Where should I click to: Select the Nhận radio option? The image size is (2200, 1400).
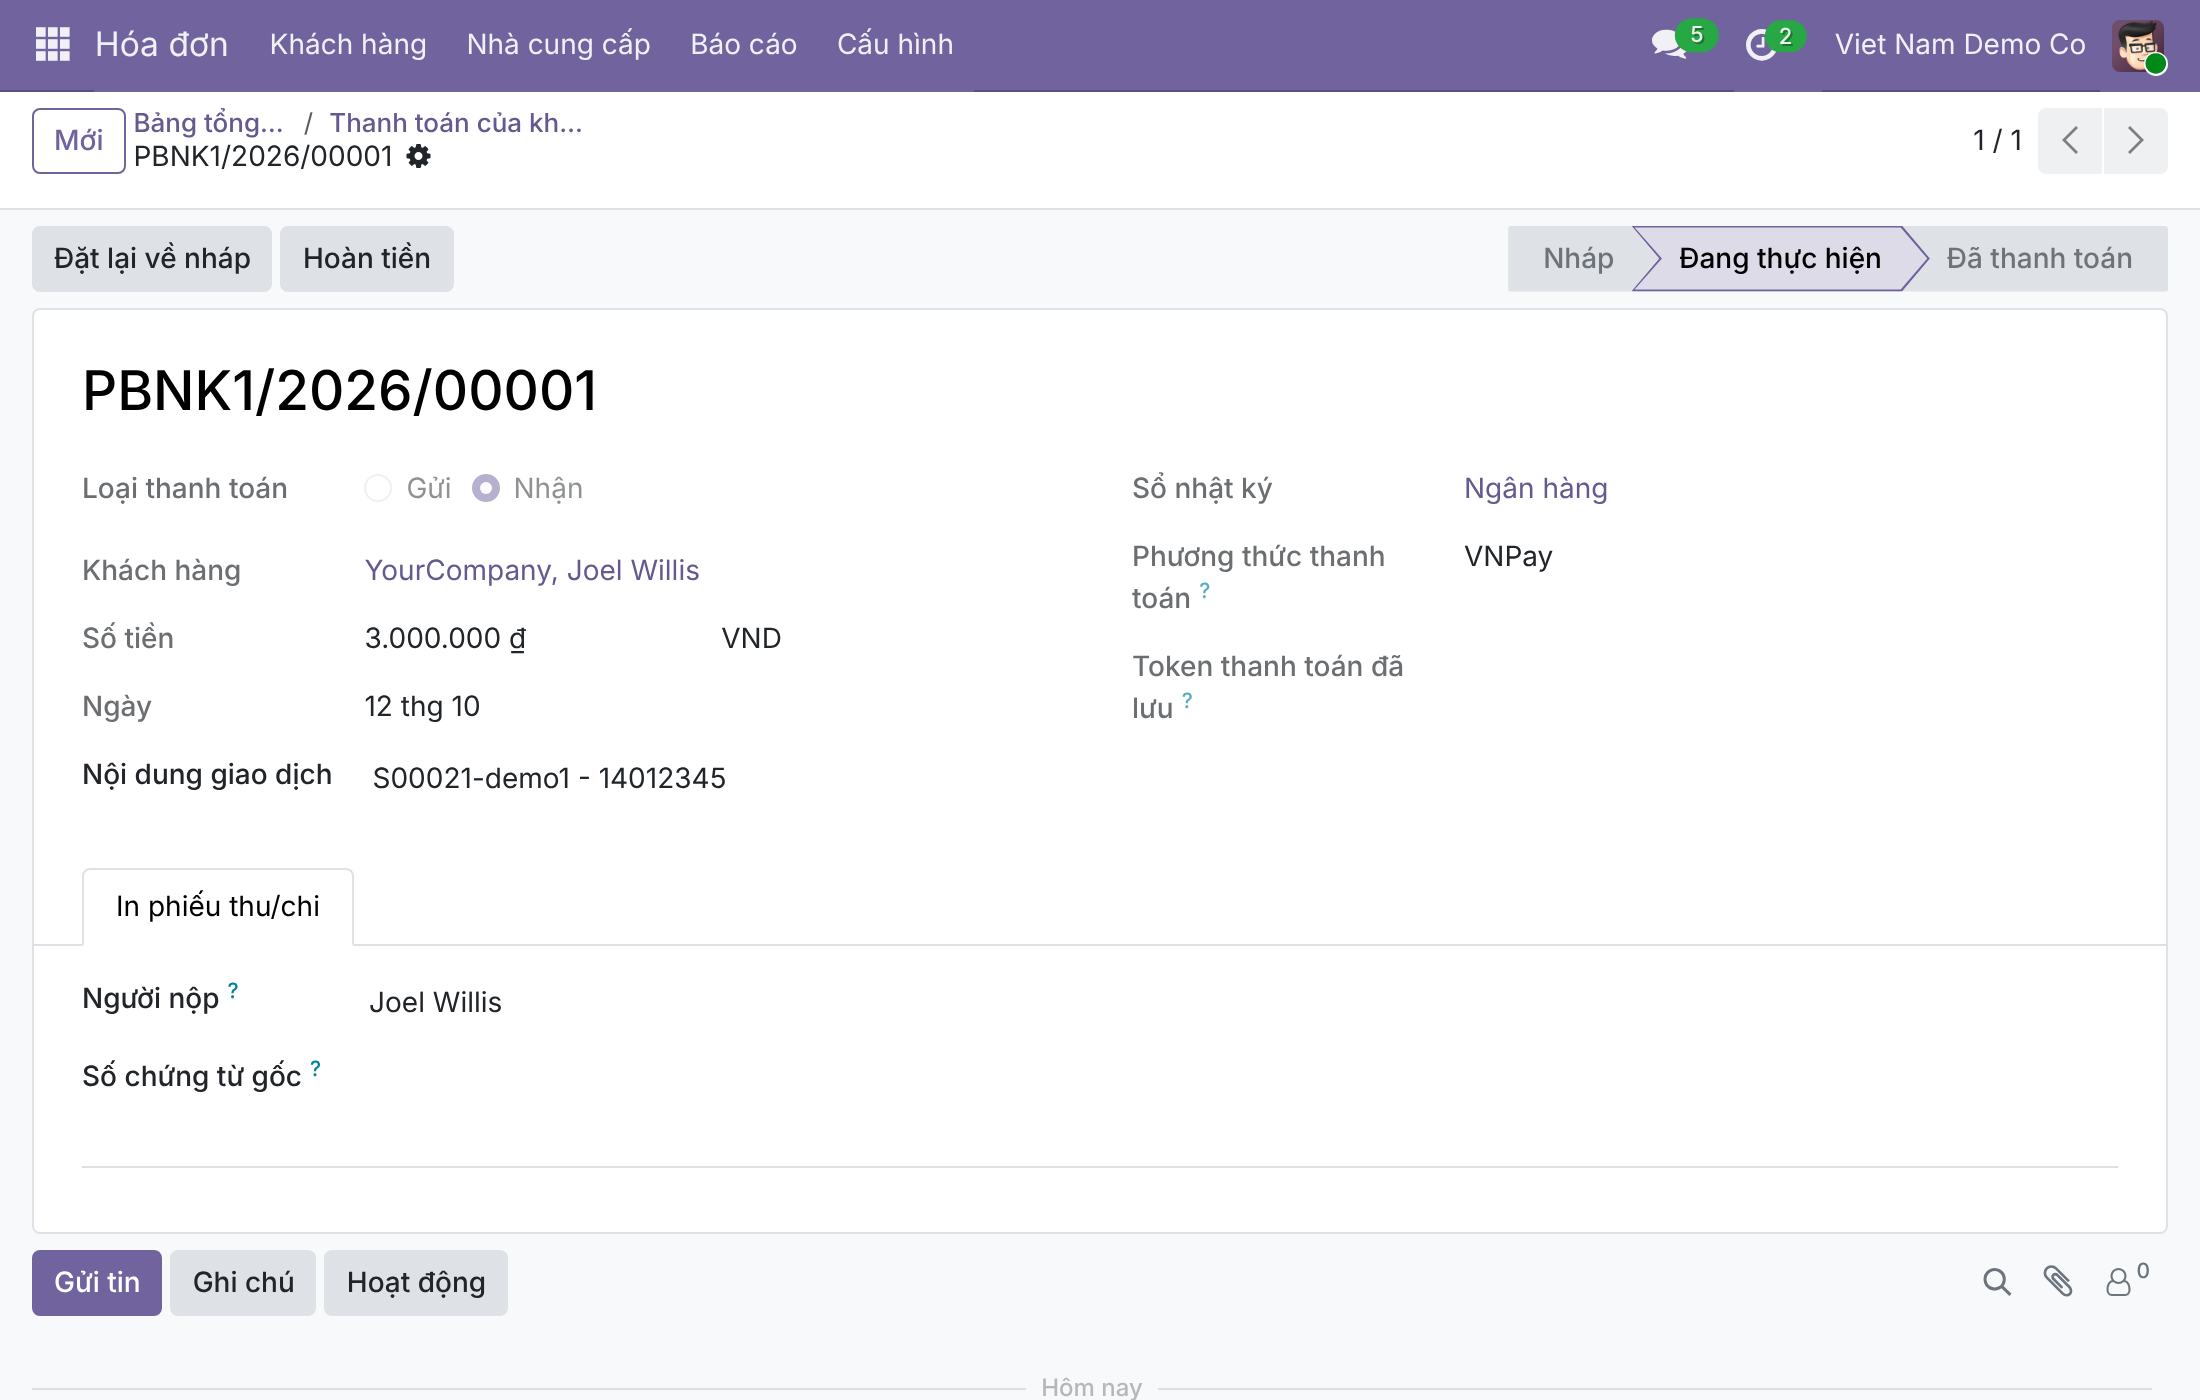(x=486, y=488)
